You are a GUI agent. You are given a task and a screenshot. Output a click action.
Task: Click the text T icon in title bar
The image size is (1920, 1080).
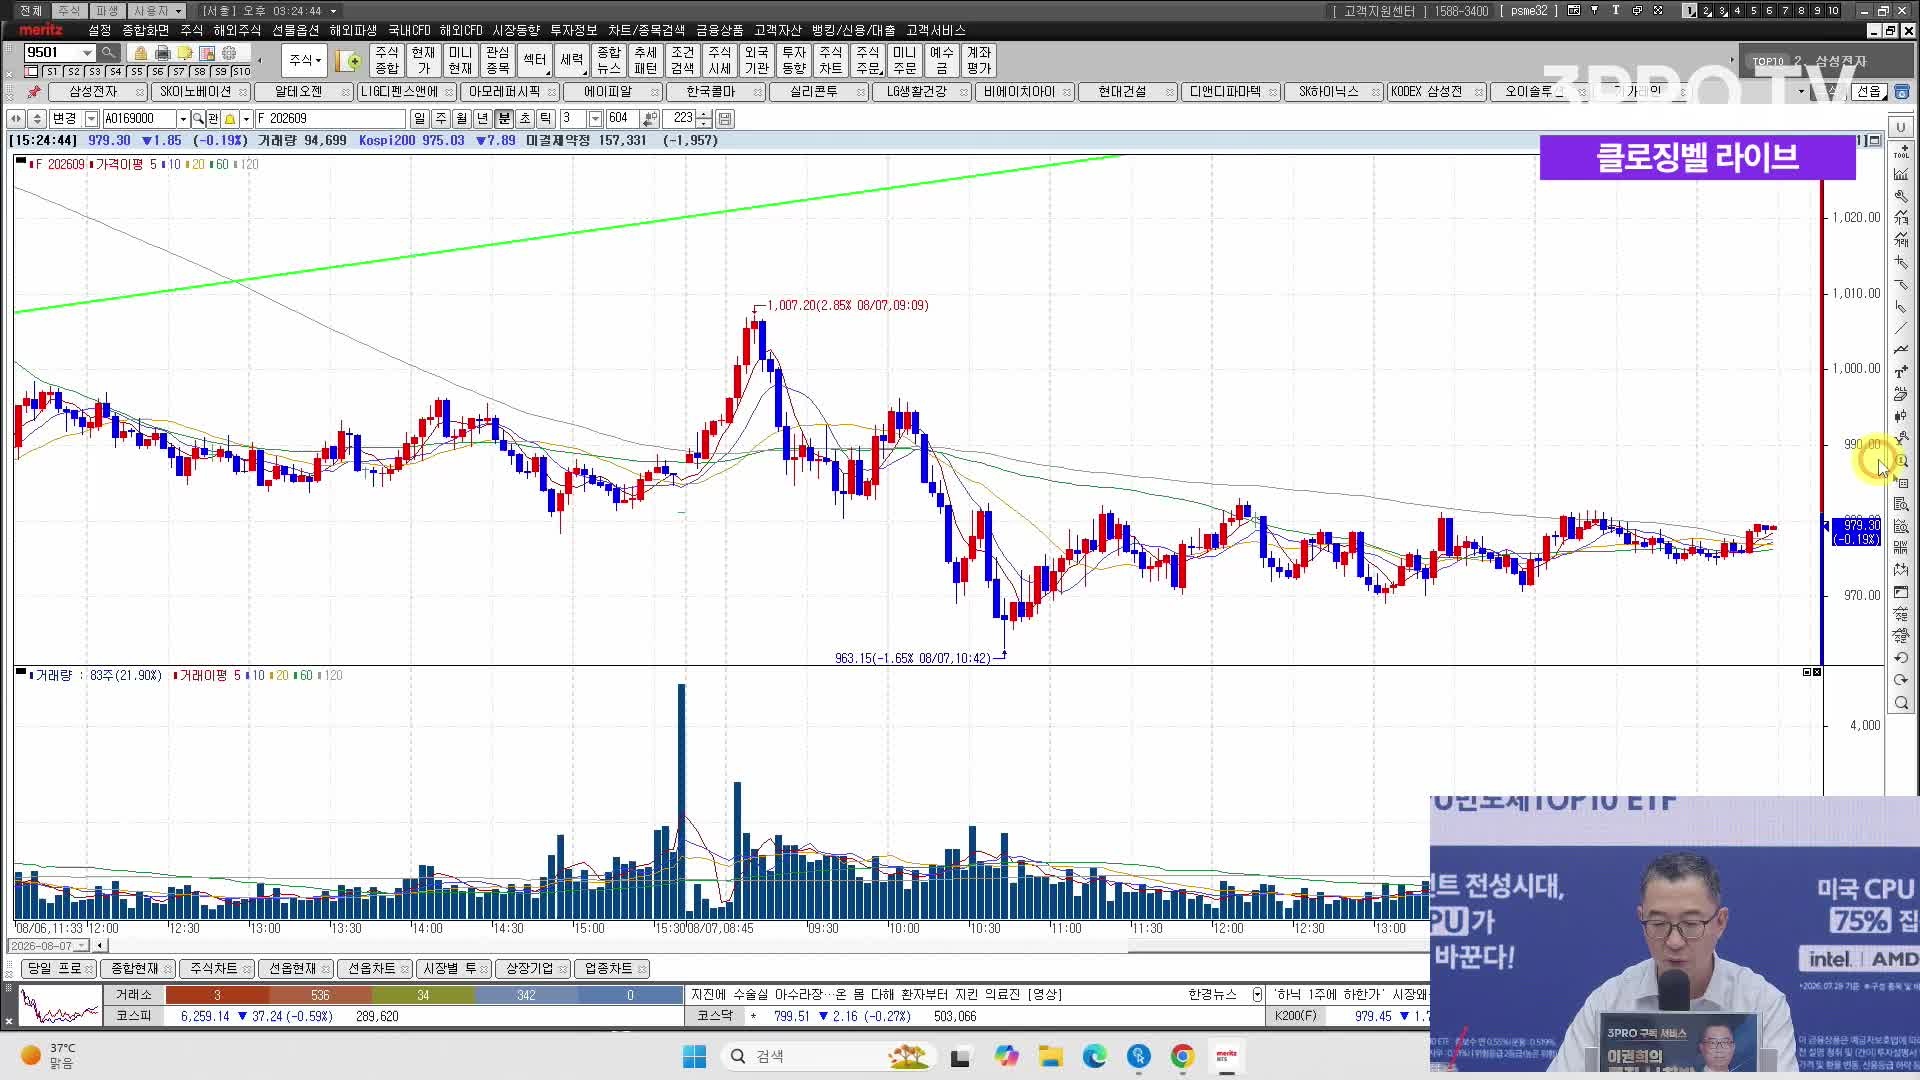pos(1616,10)
